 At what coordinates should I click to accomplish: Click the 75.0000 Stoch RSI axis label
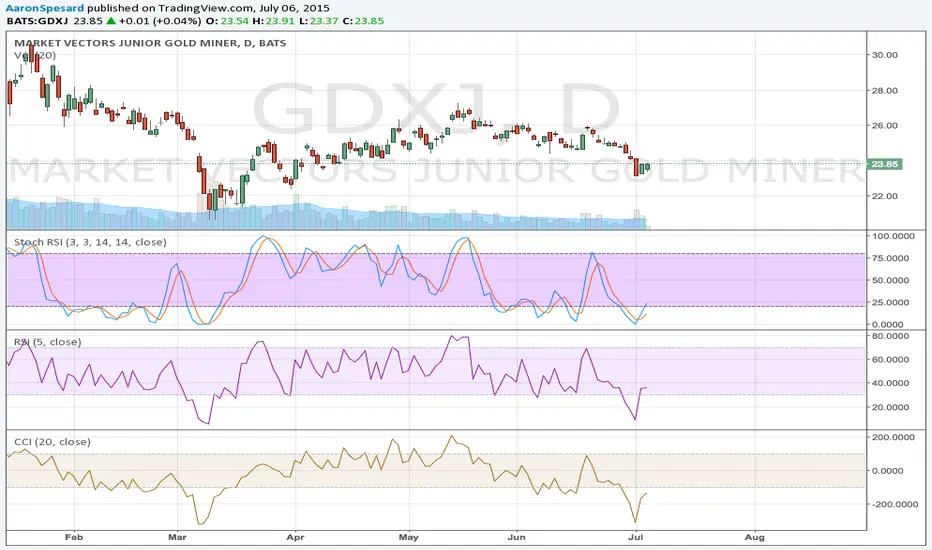[890, 258]
